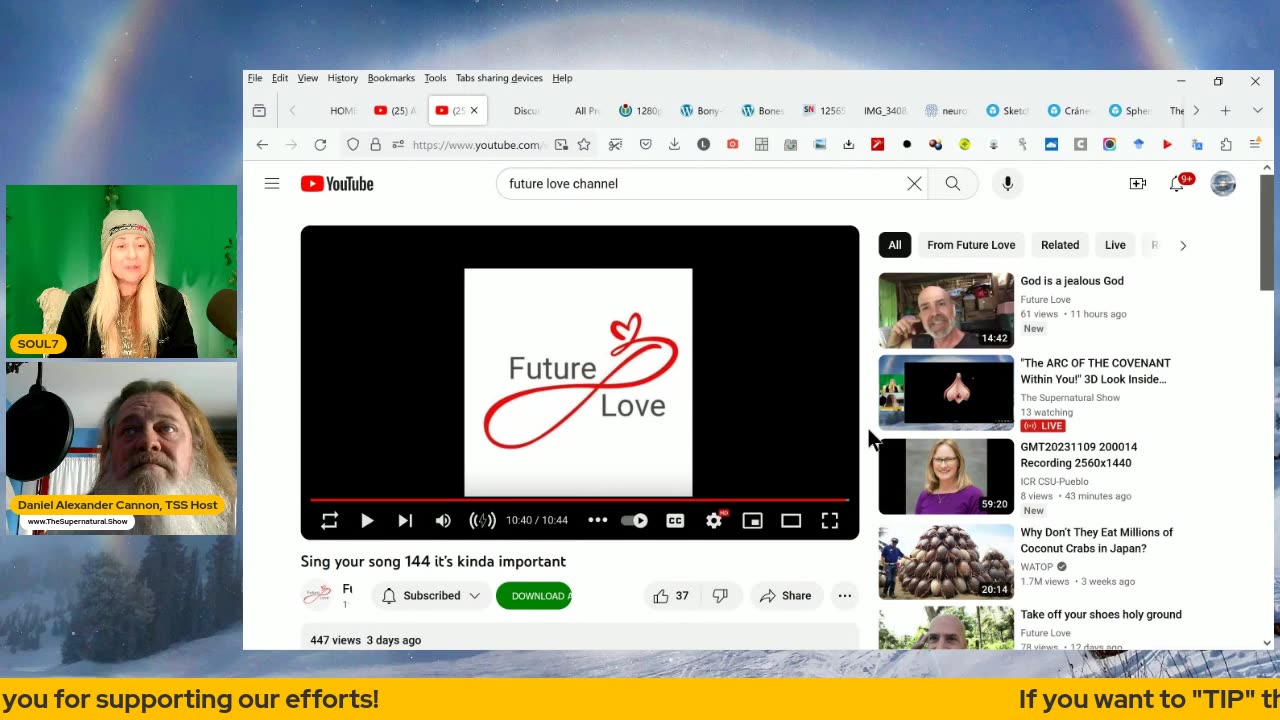Click the Share button

coord(785,596)
